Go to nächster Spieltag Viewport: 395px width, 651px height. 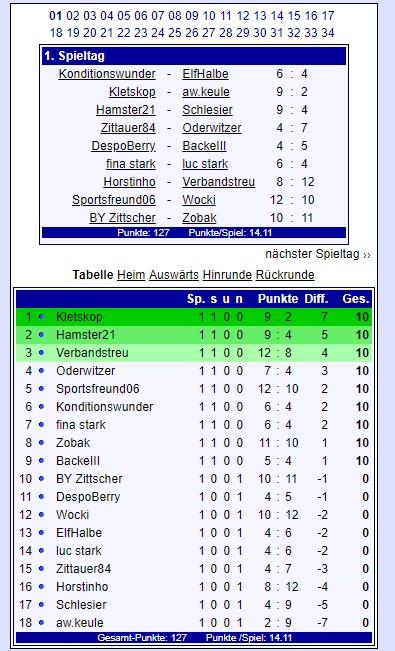click(318, 254)
